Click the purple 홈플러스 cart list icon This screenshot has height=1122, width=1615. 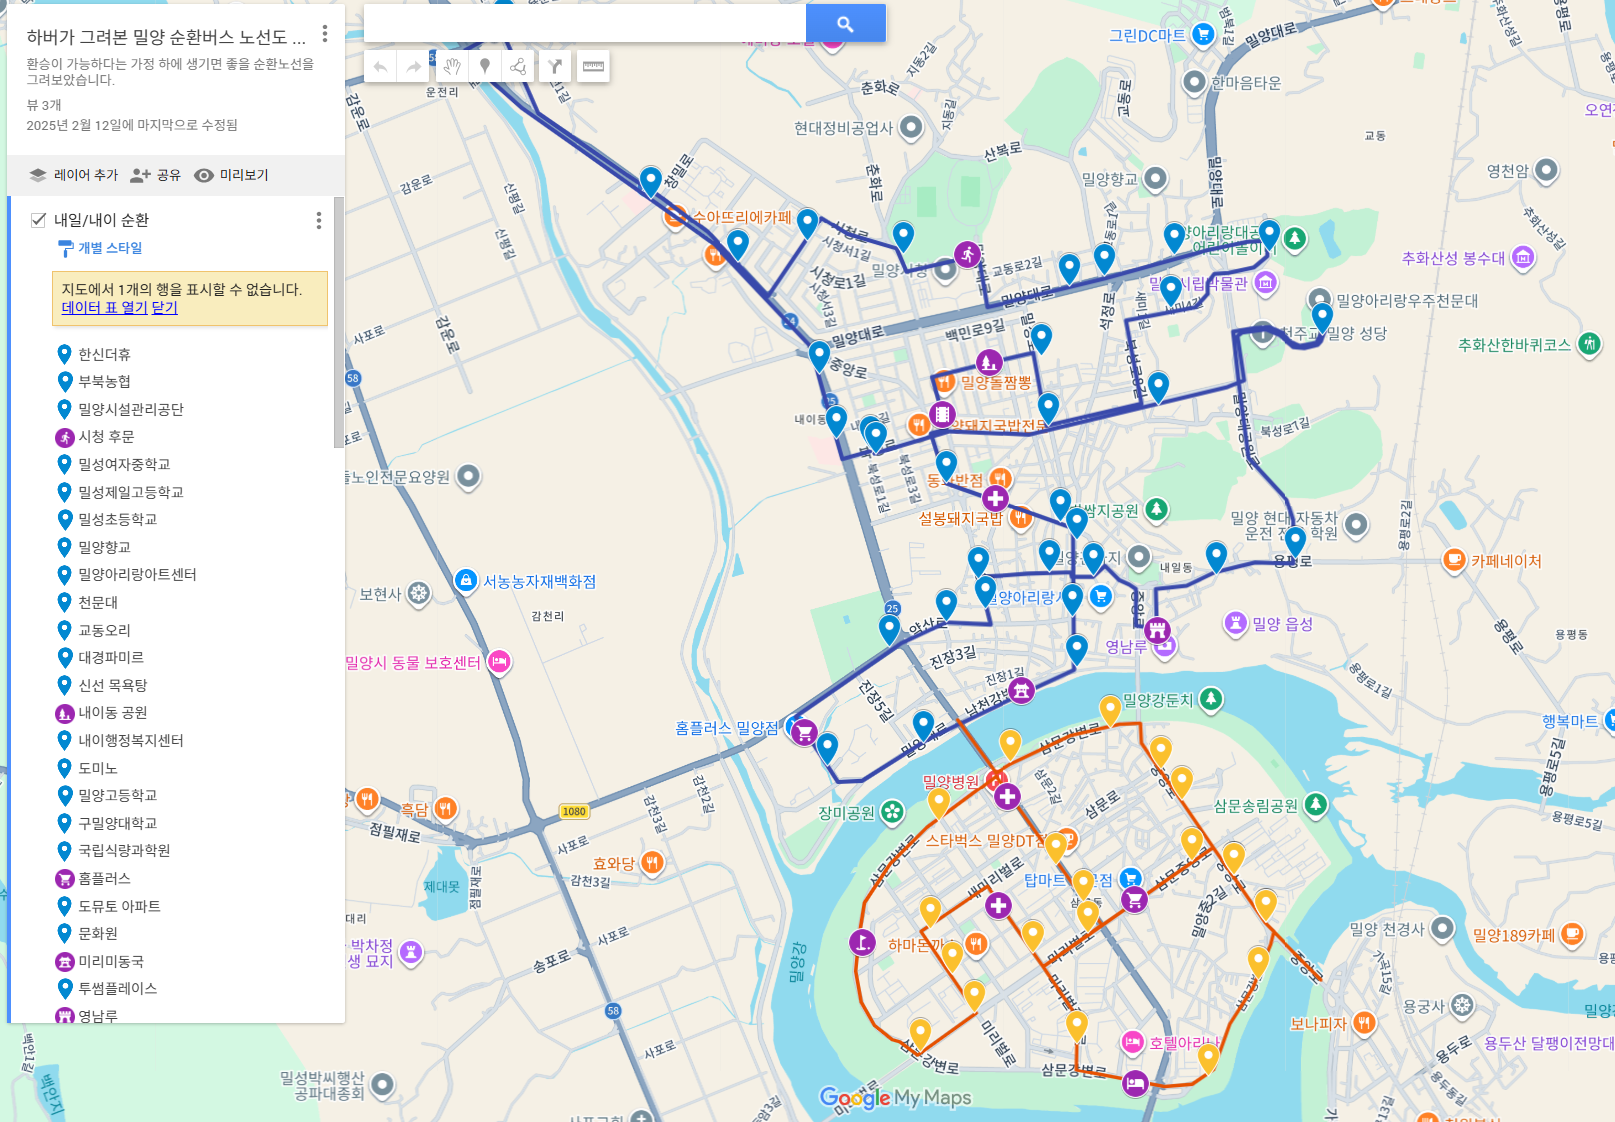coord(65,879)
